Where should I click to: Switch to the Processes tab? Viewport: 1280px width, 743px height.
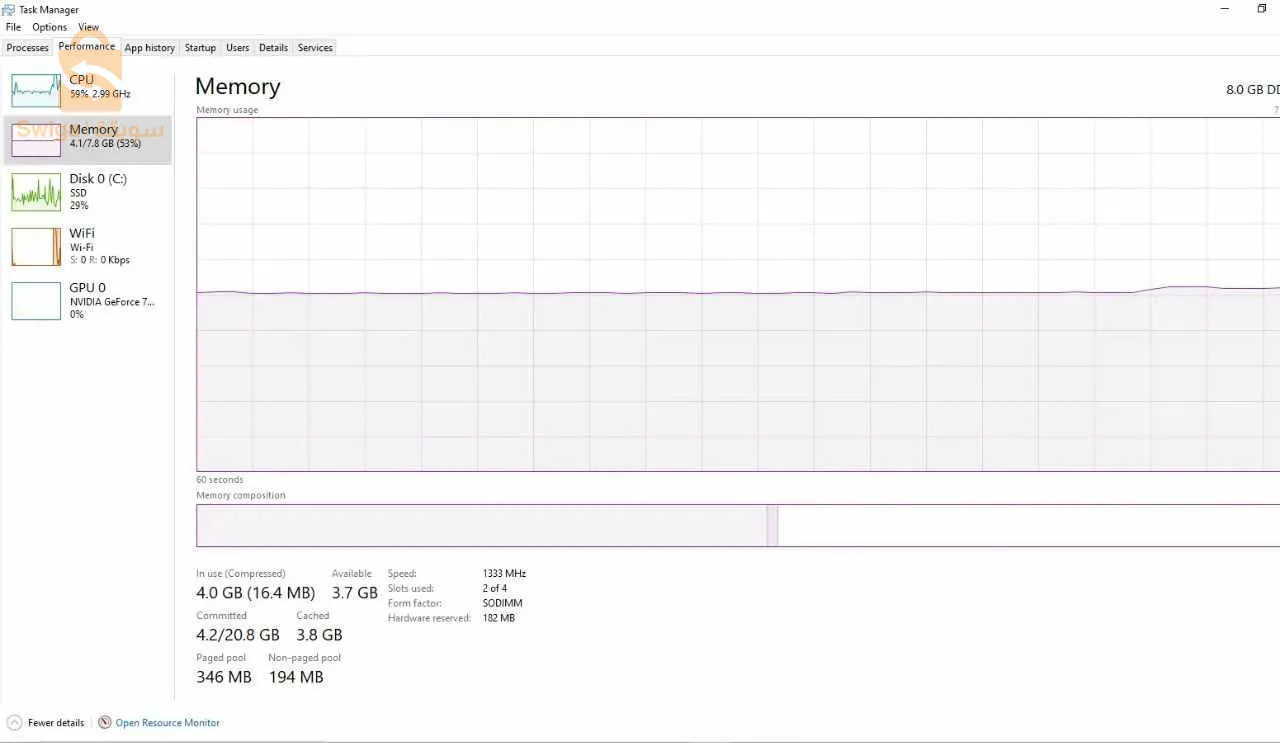28,48
